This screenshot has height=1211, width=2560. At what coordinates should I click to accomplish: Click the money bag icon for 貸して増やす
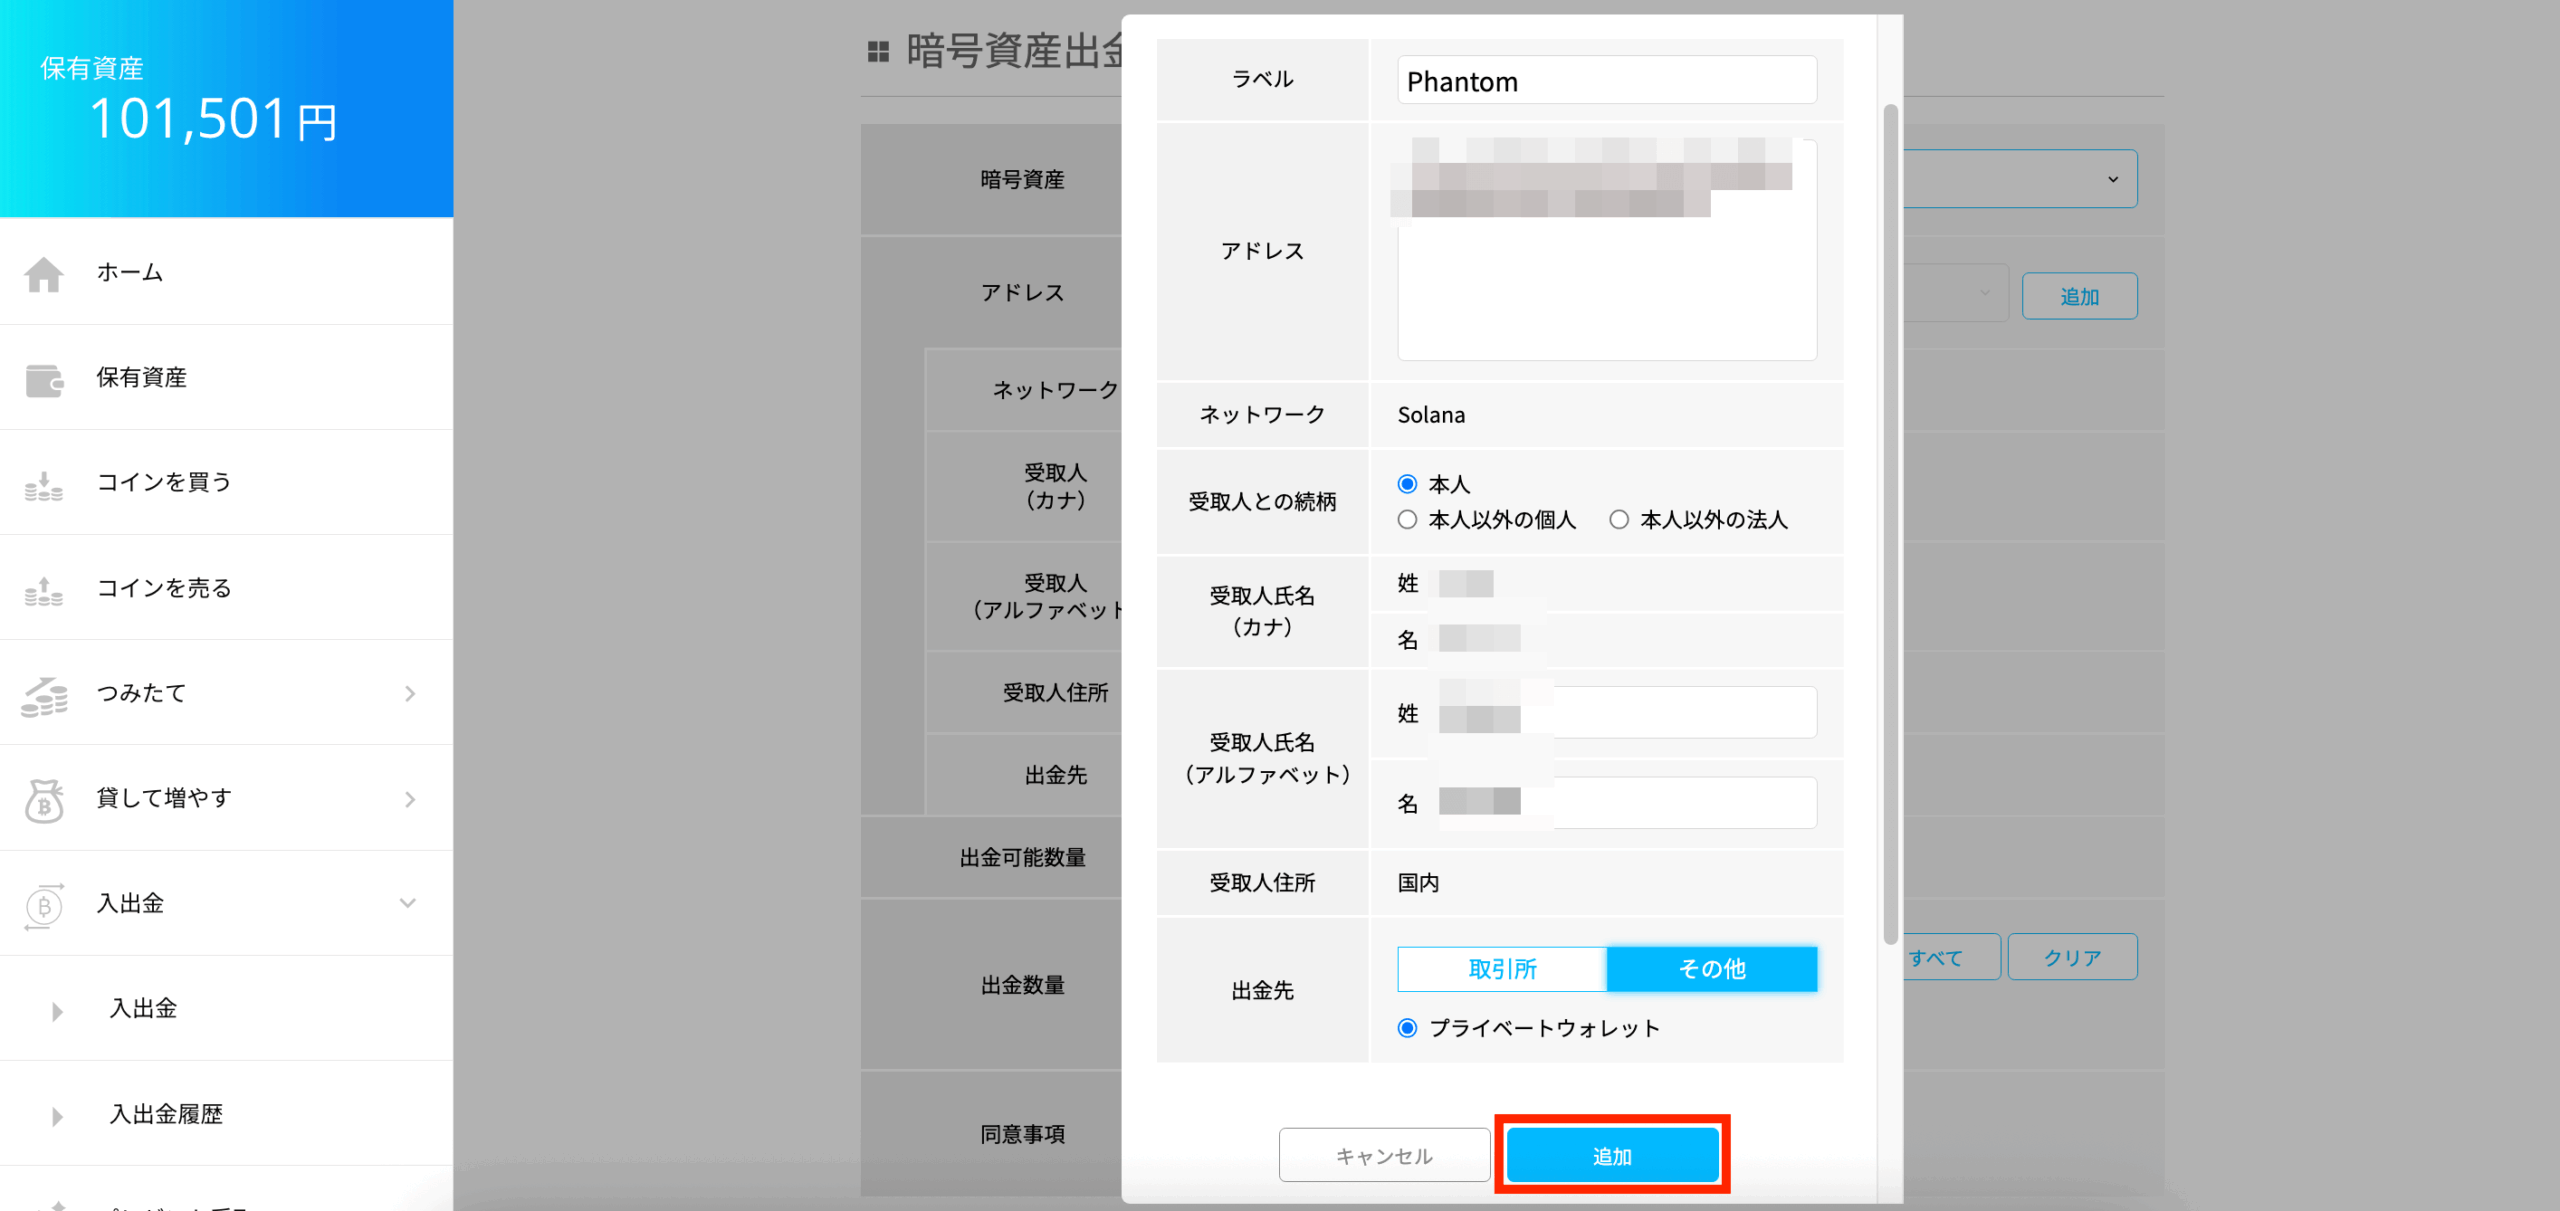pyautogui.click(x=44, y=800)
